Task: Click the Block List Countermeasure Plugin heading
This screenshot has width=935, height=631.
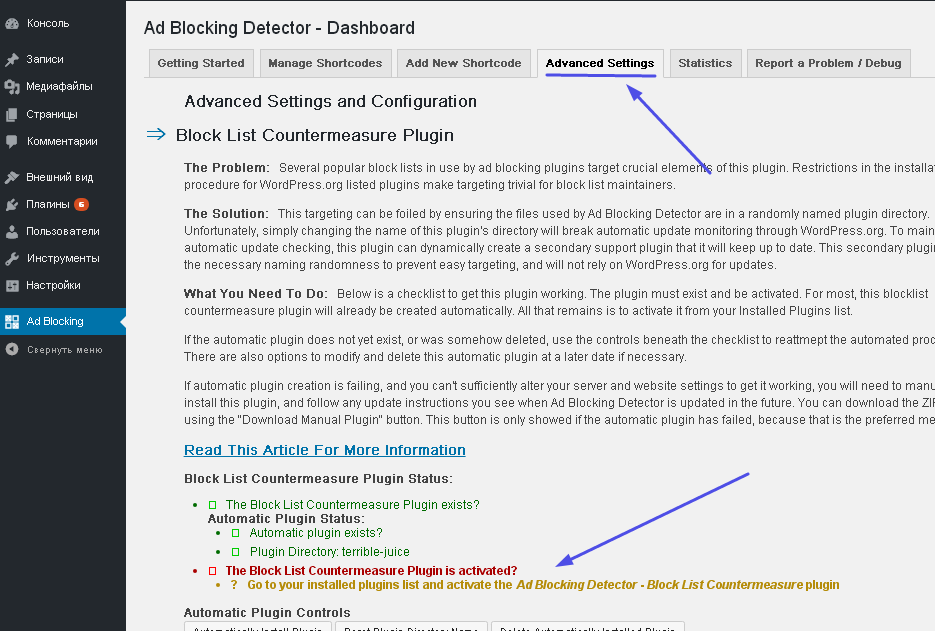Action: click(315, 135)
